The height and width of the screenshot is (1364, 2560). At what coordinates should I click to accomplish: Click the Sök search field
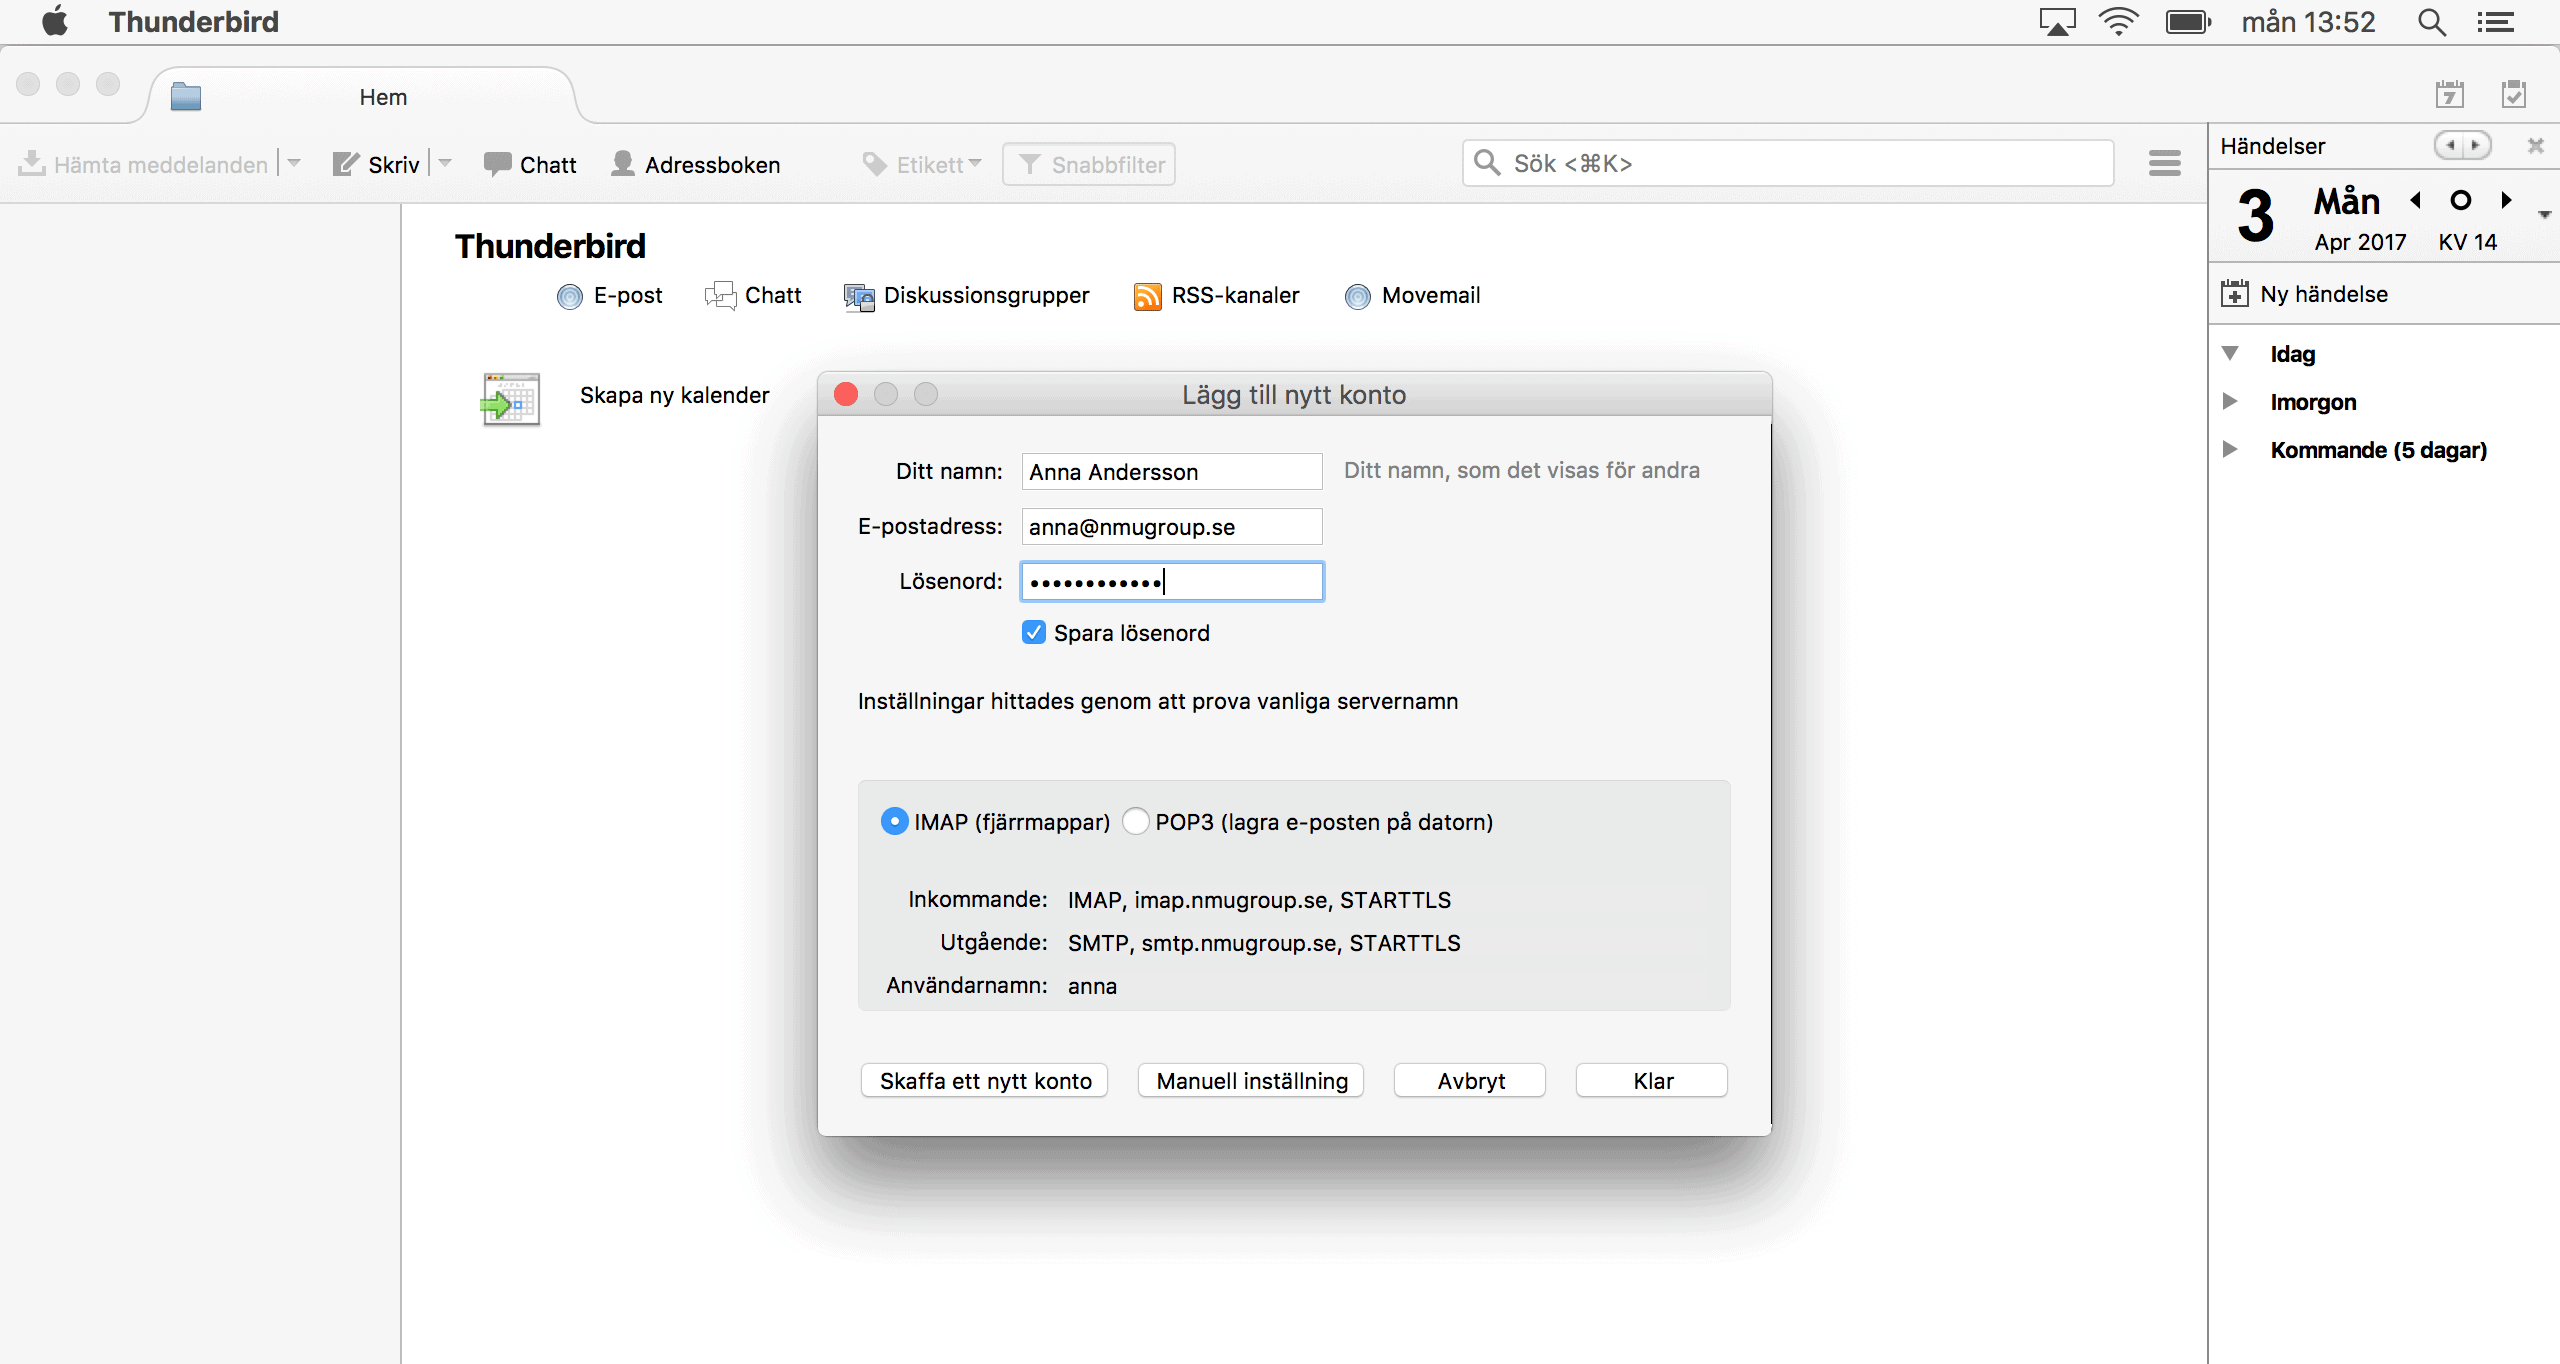(1788, 163)
